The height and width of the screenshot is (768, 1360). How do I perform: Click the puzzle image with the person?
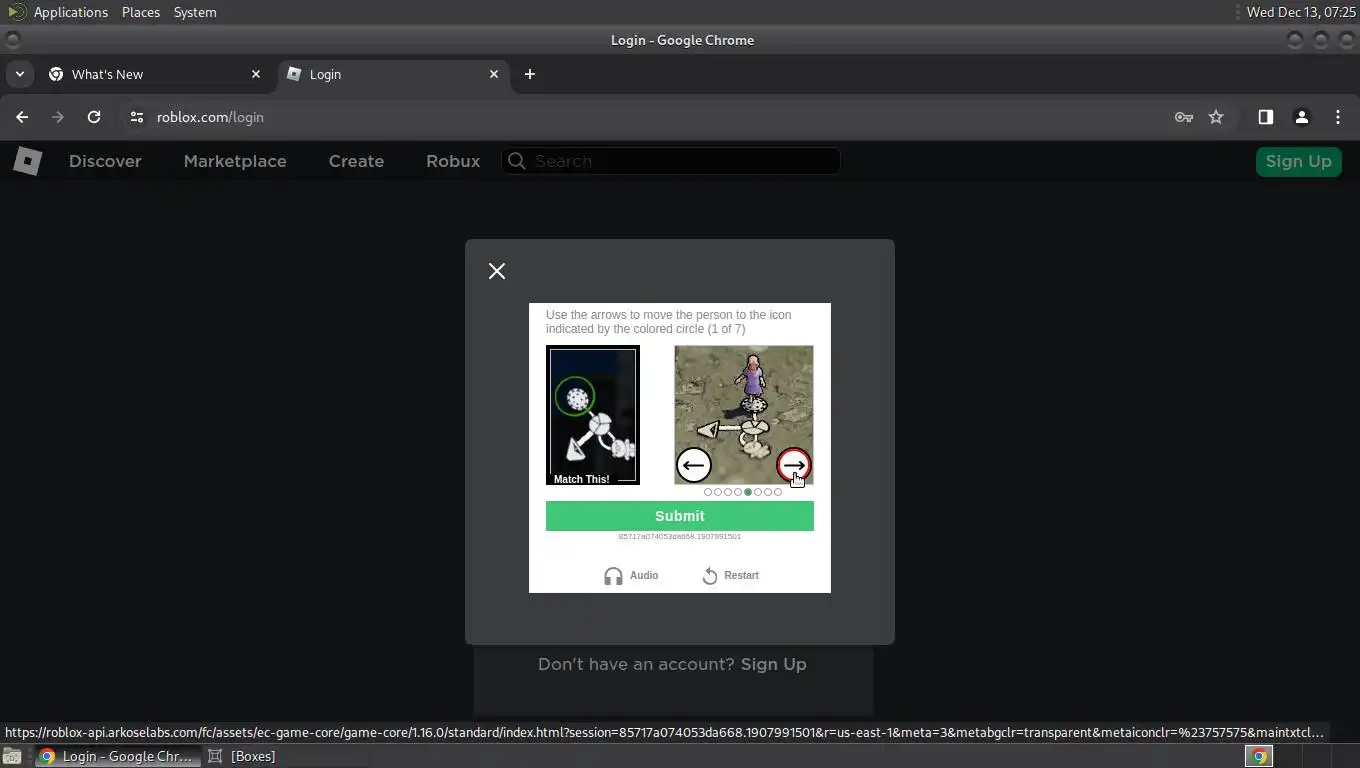pos(744,415)
